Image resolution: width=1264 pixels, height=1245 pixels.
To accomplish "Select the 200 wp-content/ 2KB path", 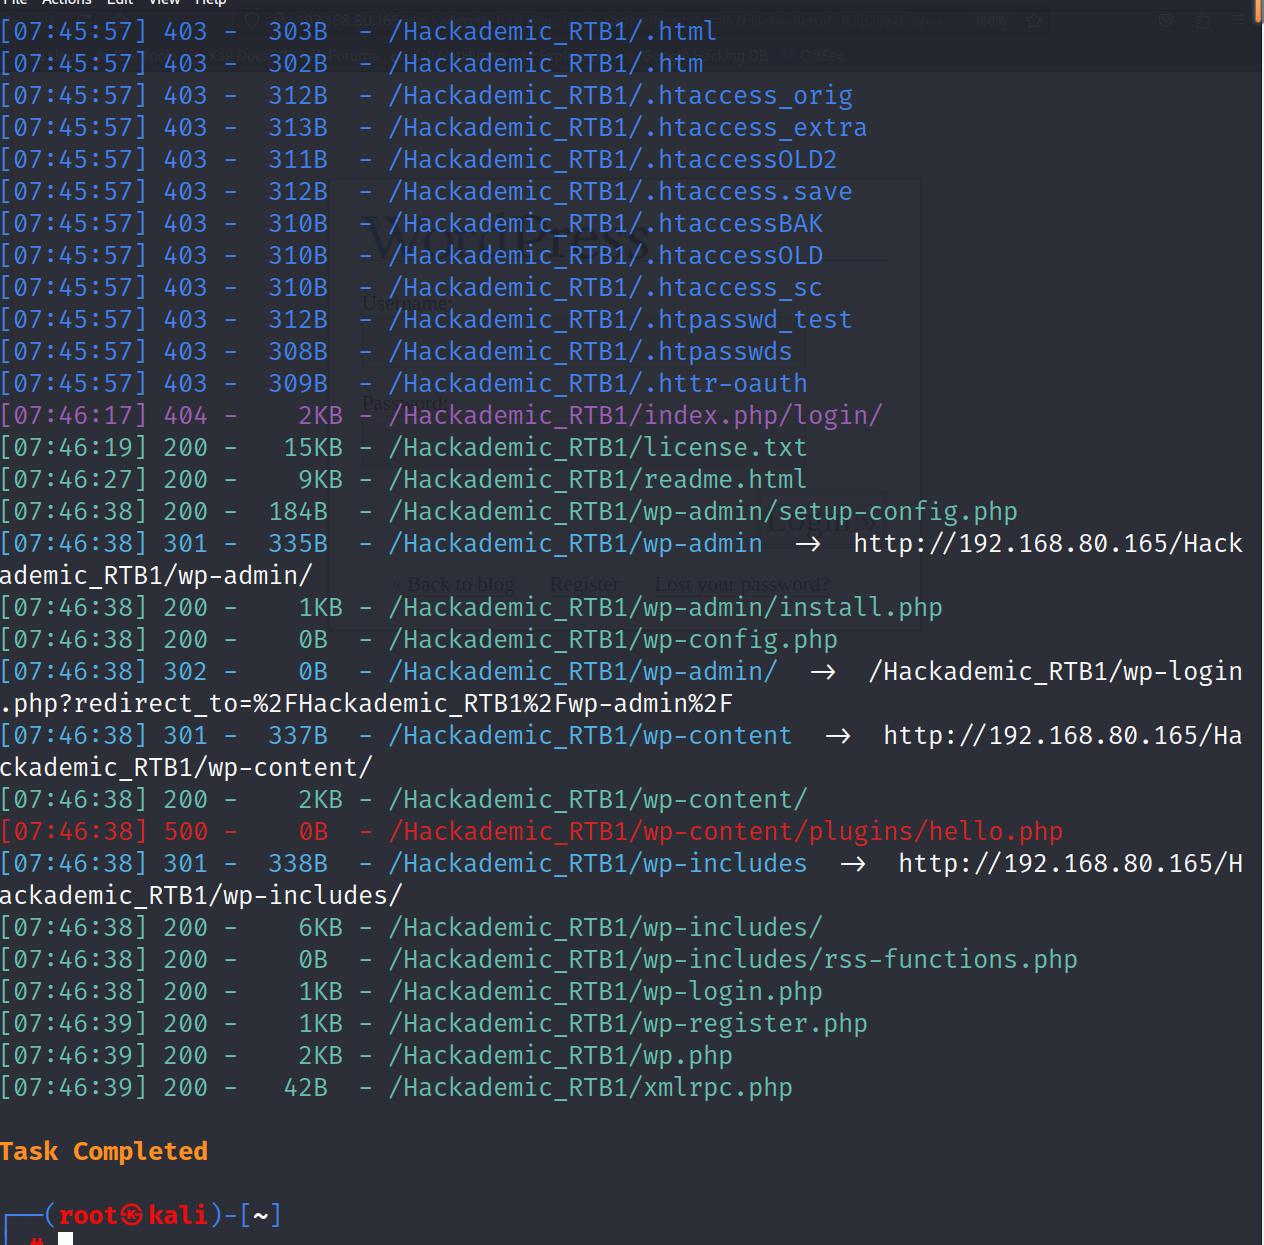I will (597, 799).
